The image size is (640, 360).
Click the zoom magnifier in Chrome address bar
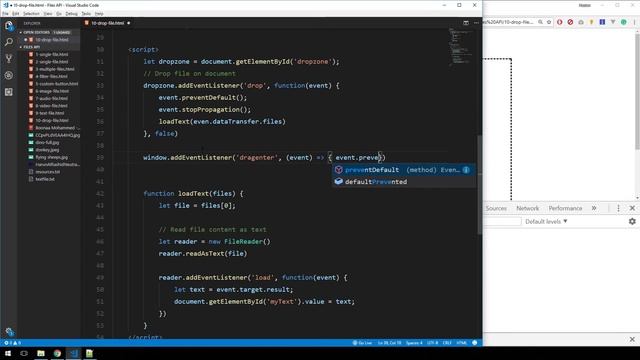pos(540,22)
